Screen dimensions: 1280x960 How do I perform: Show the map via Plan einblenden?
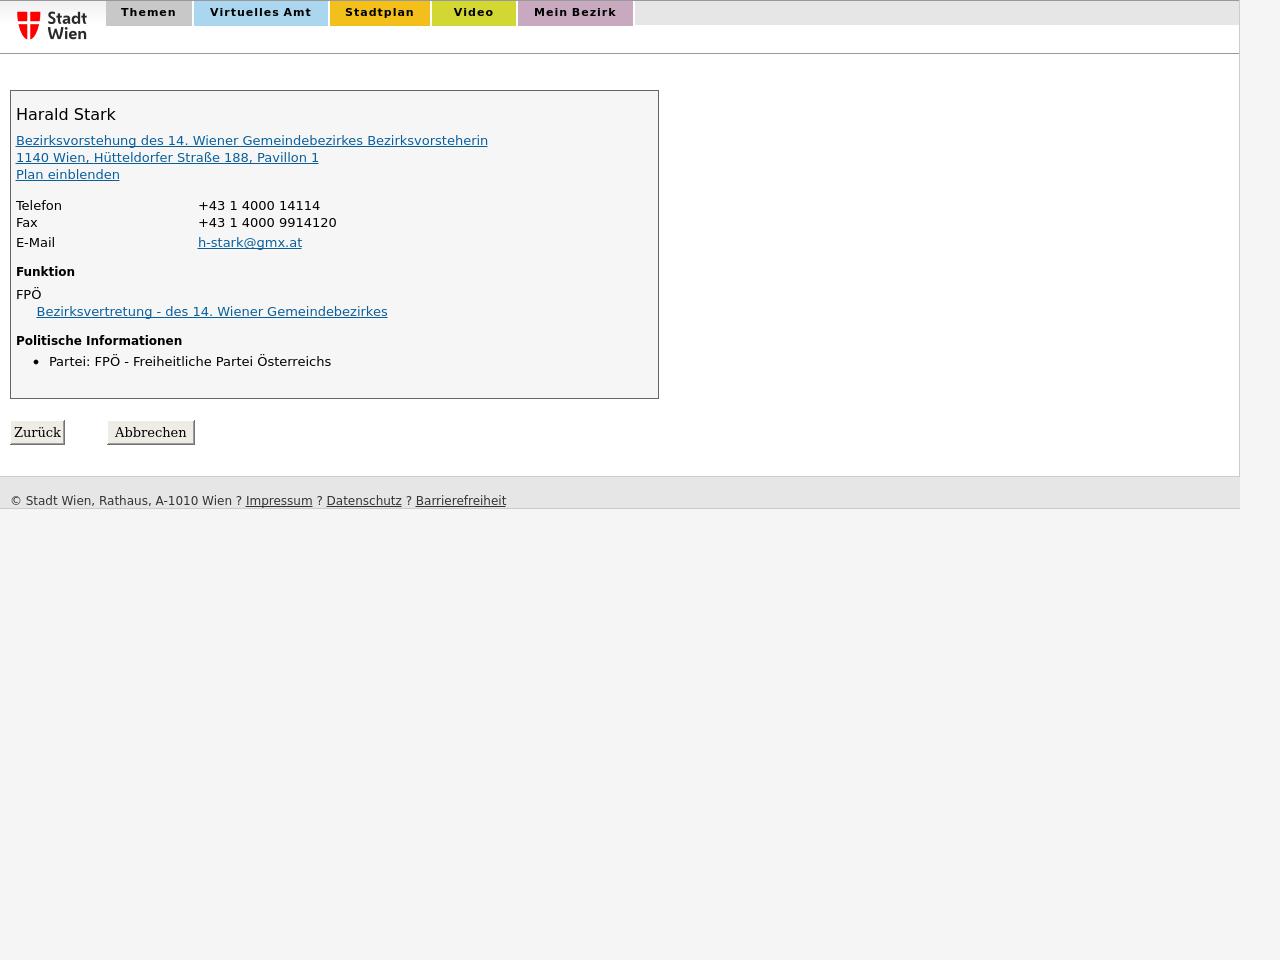[x=67, y=175]
